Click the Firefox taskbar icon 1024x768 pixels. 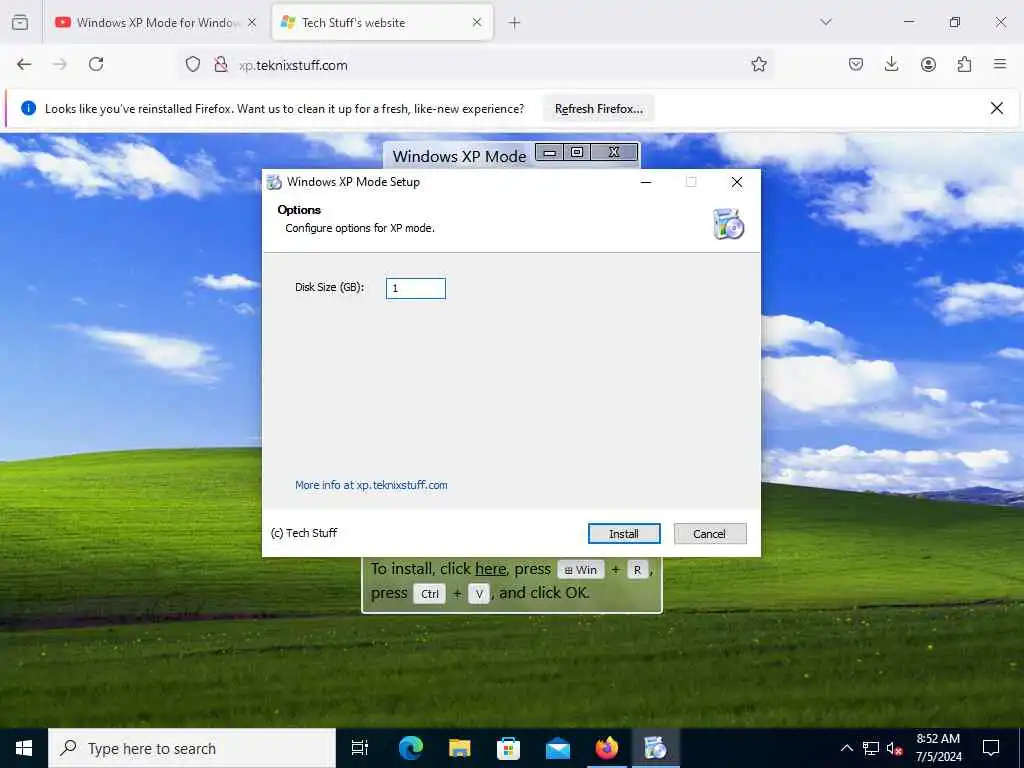pyautogui.click(x=607, y=748)
